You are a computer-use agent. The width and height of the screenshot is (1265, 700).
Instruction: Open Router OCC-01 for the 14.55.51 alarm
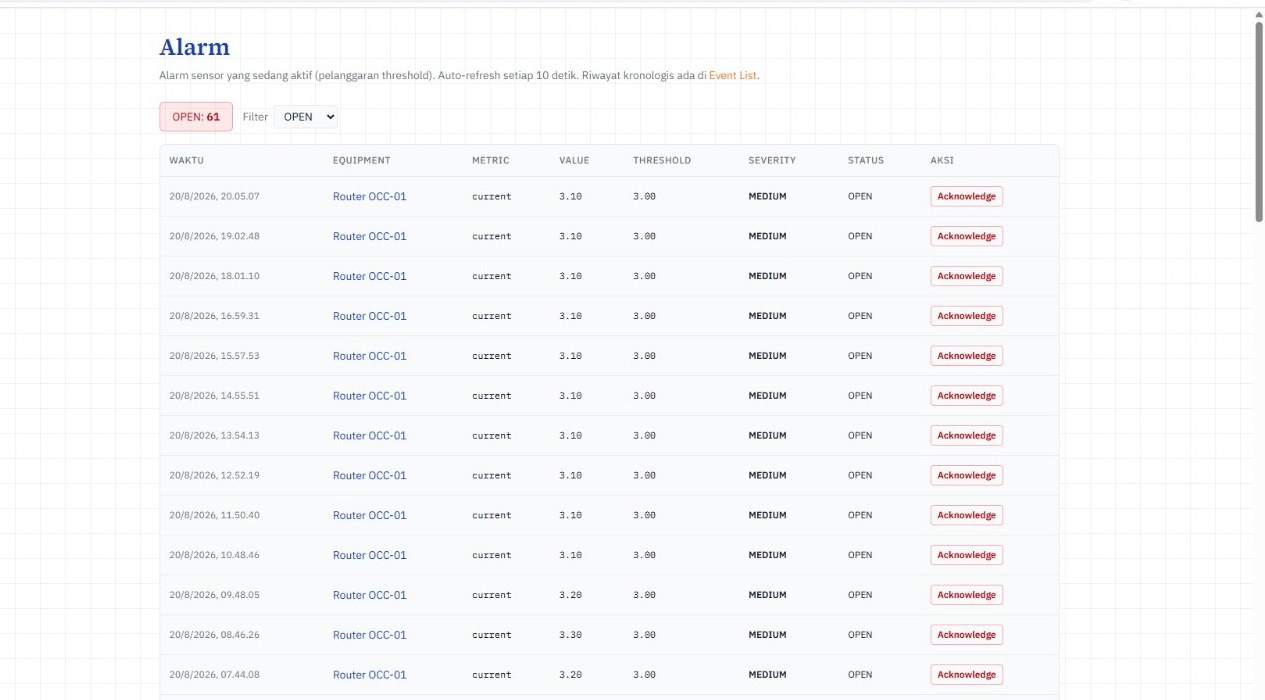(370, 396)
